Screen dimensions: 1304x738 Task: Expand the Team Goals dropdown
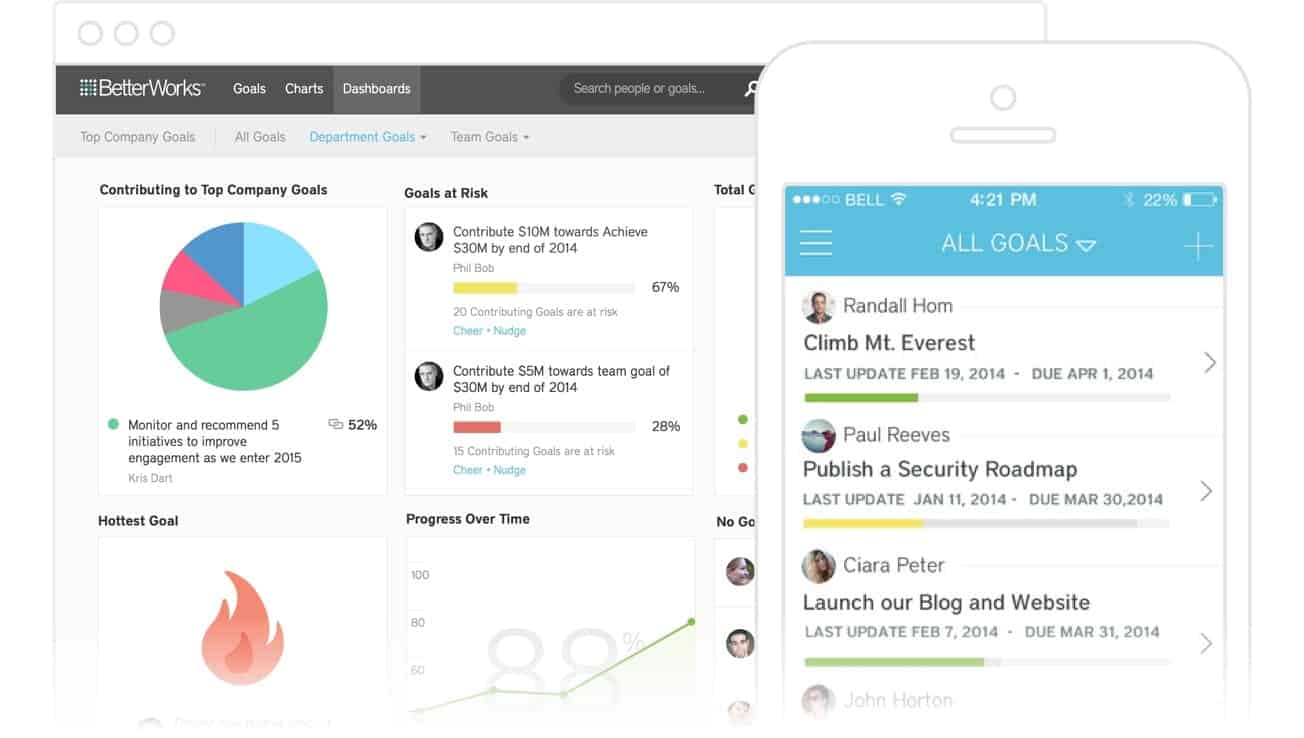tap(489, 137)
